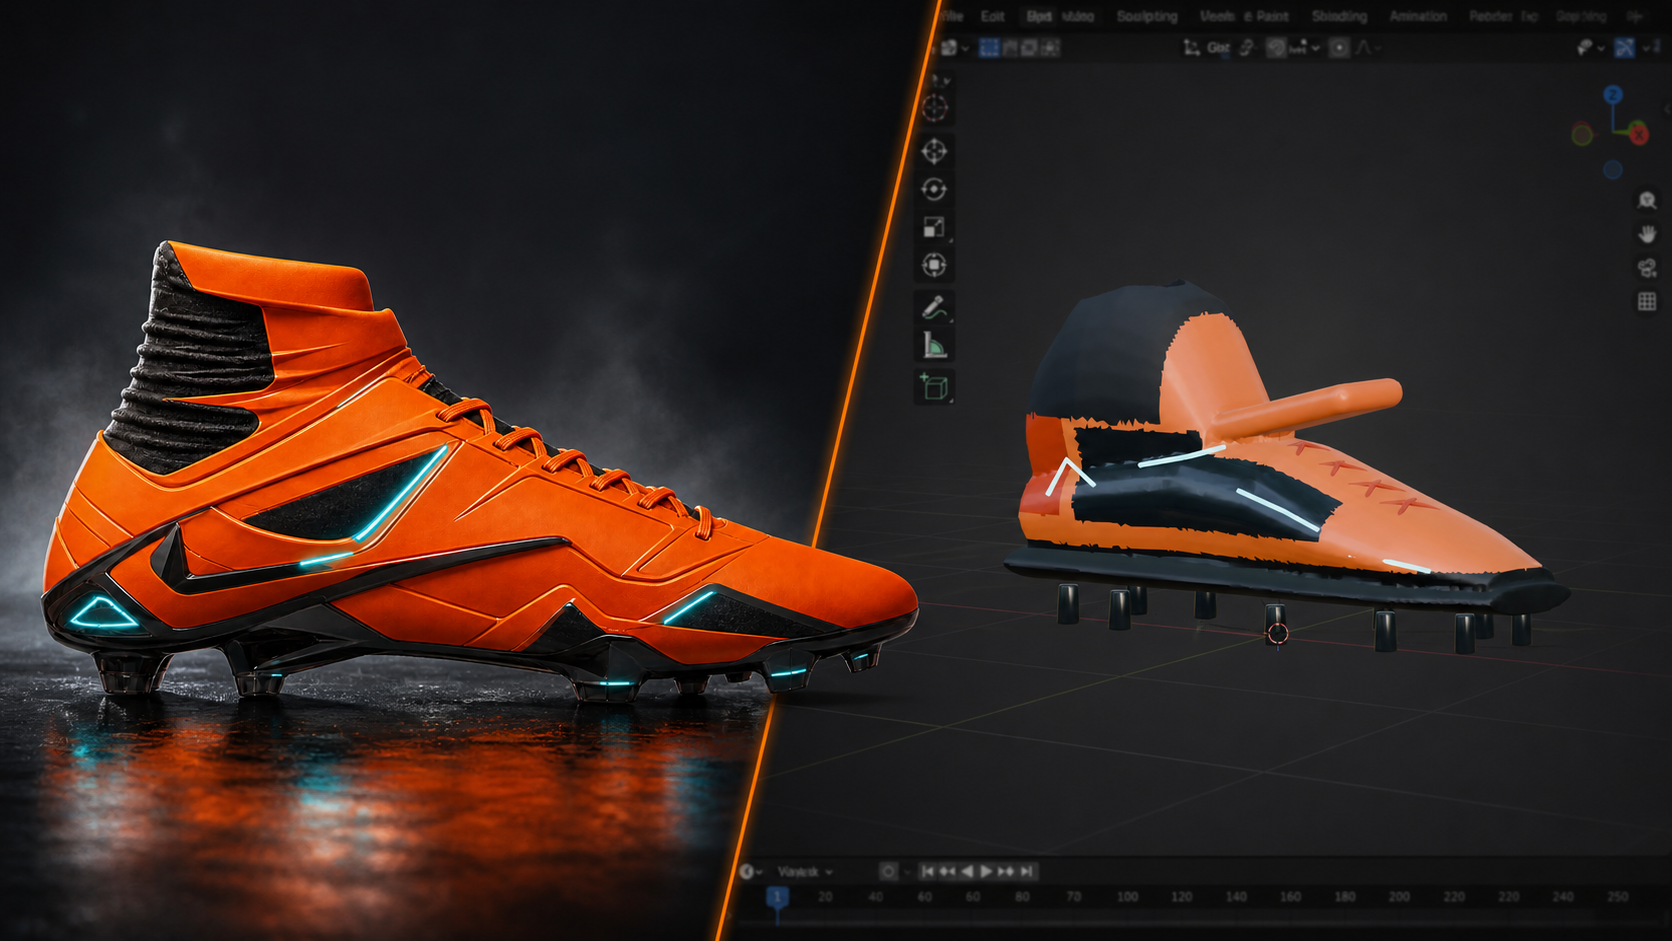Click the red X axis gizmo handle
1672x941 pixels.
1639,134
